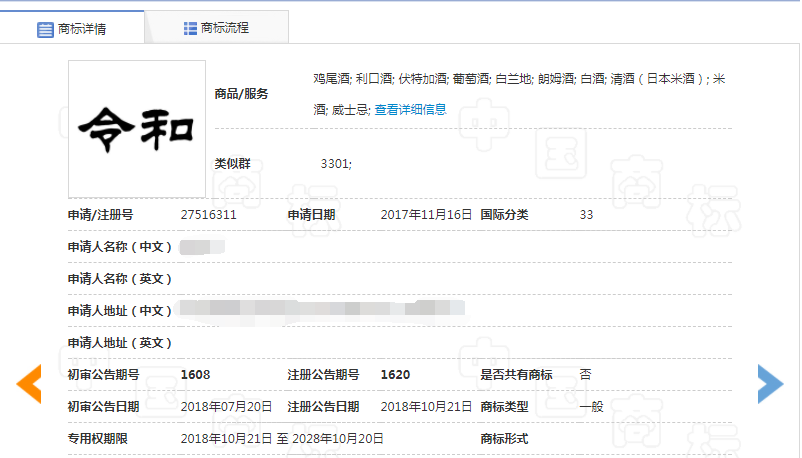The image size is (802, 458).
Task: Click the 是否共有商标 label
Action: tap(516, 375)
